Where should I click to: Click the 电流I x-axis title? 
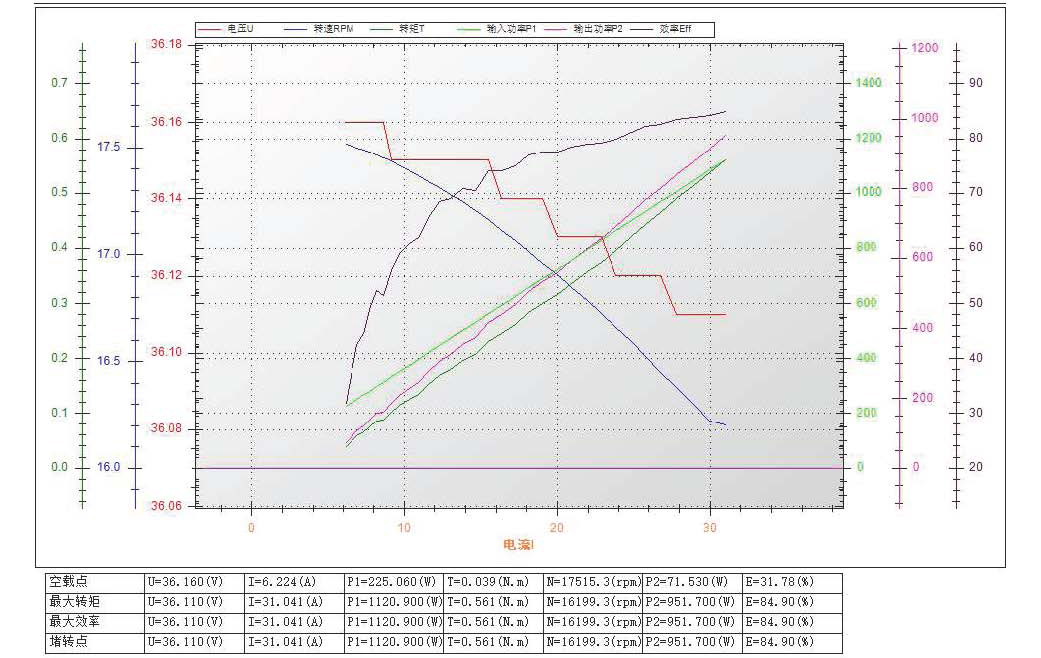click(x=519, y=545)
